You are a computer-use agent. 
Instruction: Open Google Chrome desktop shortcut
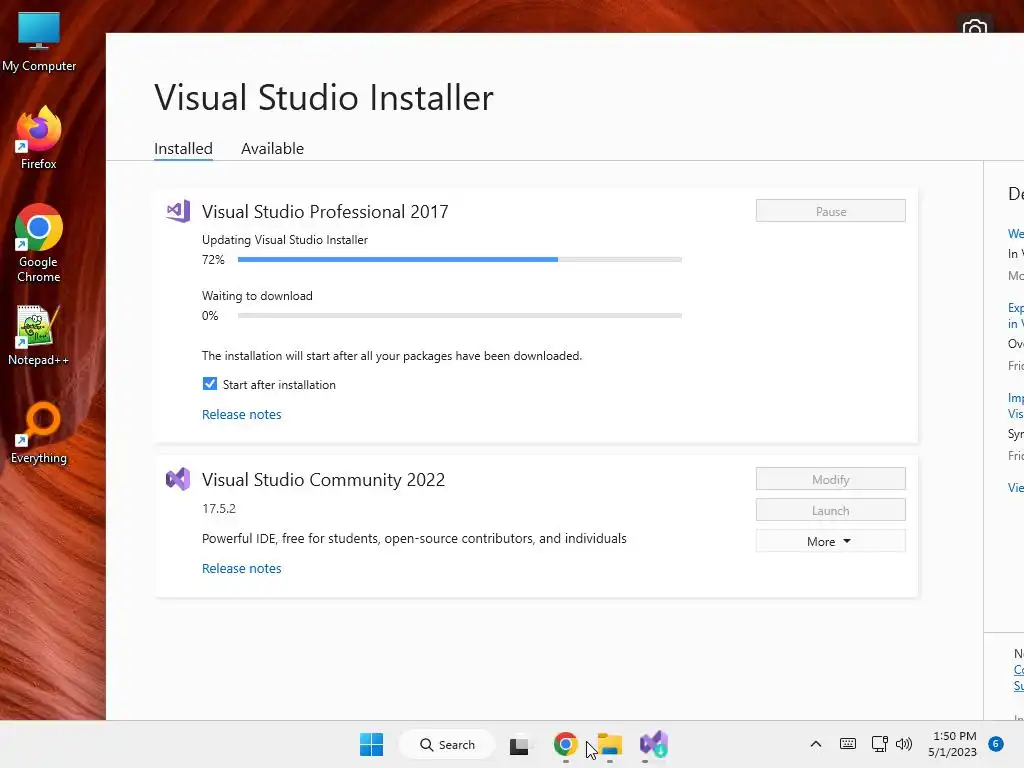[39, 243]
